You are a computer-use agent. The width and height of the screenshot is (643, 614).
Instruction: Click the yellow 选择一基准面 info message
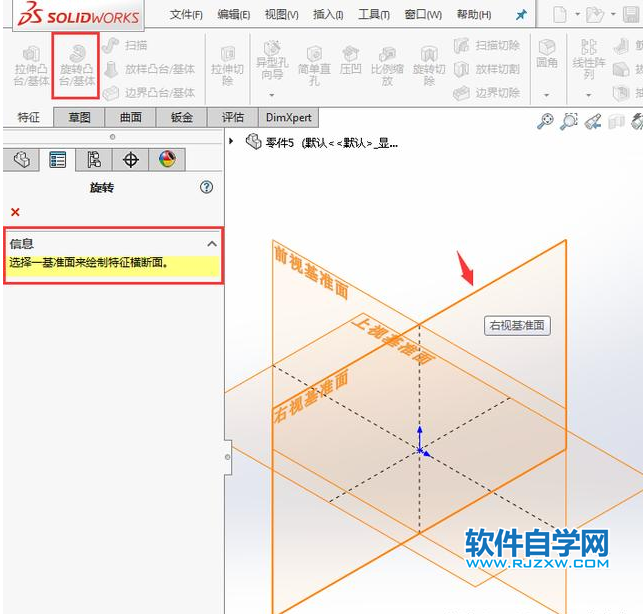[x=113, y=265]
